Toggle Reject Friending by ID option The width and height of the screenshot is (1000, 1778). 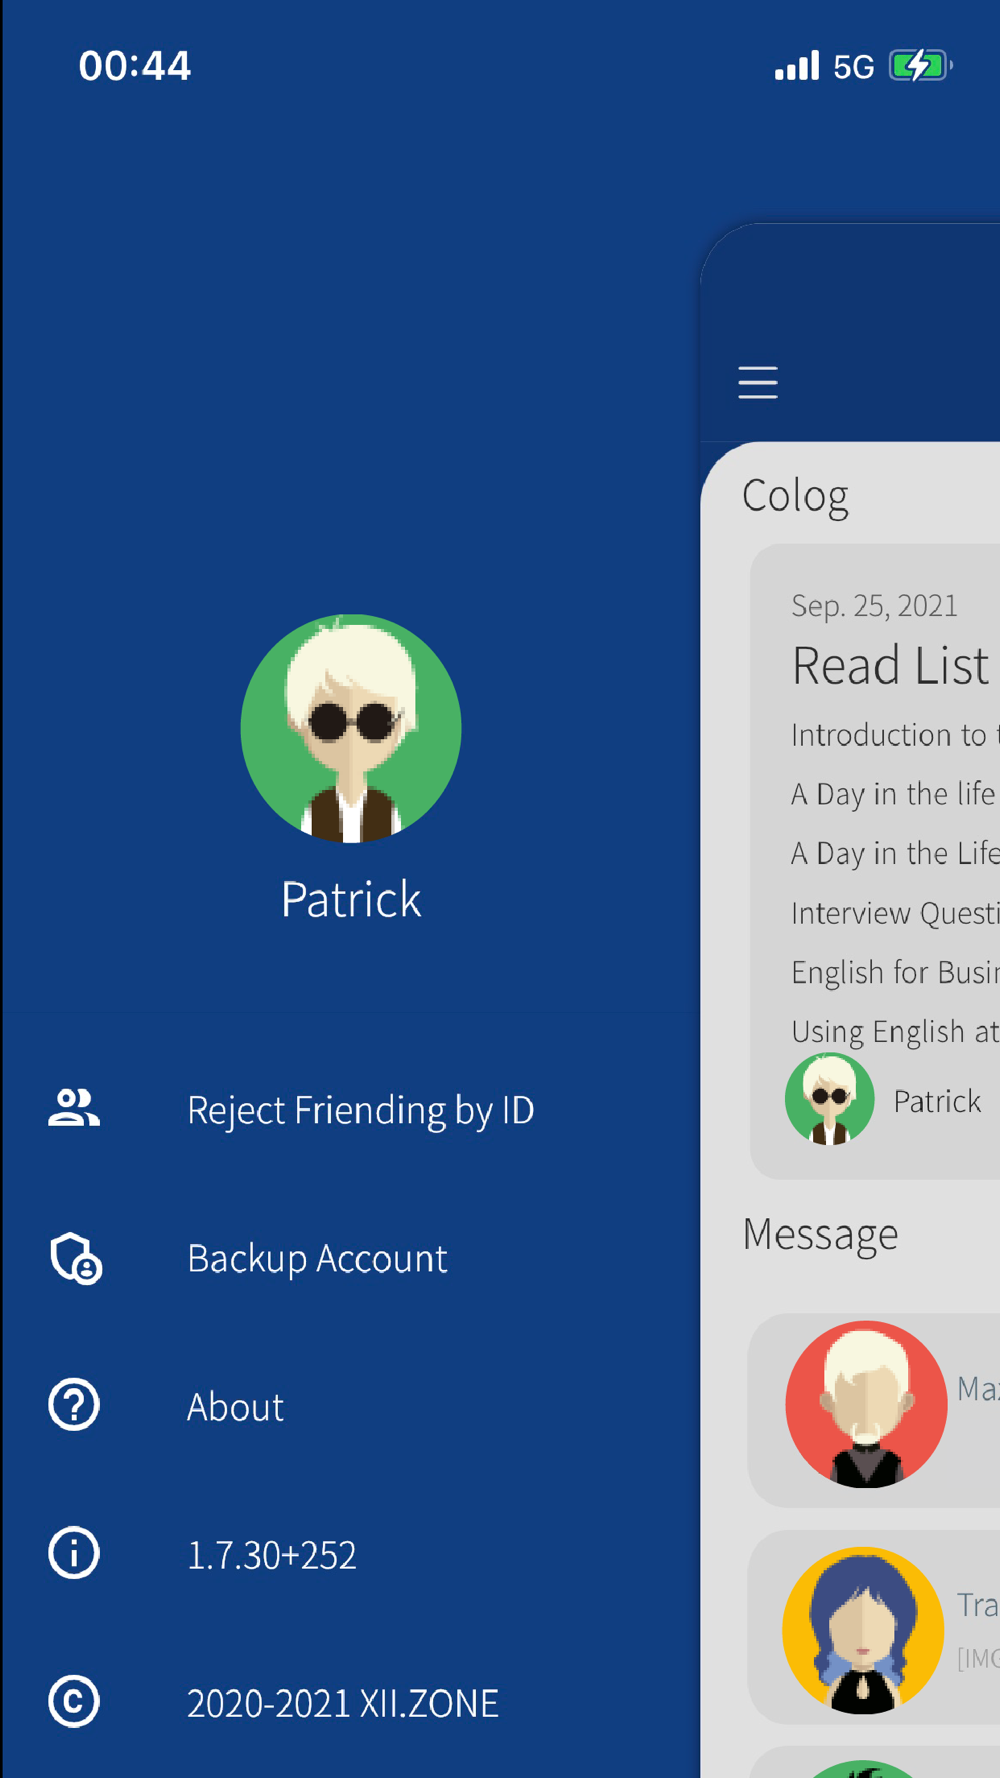(360, 1110)
